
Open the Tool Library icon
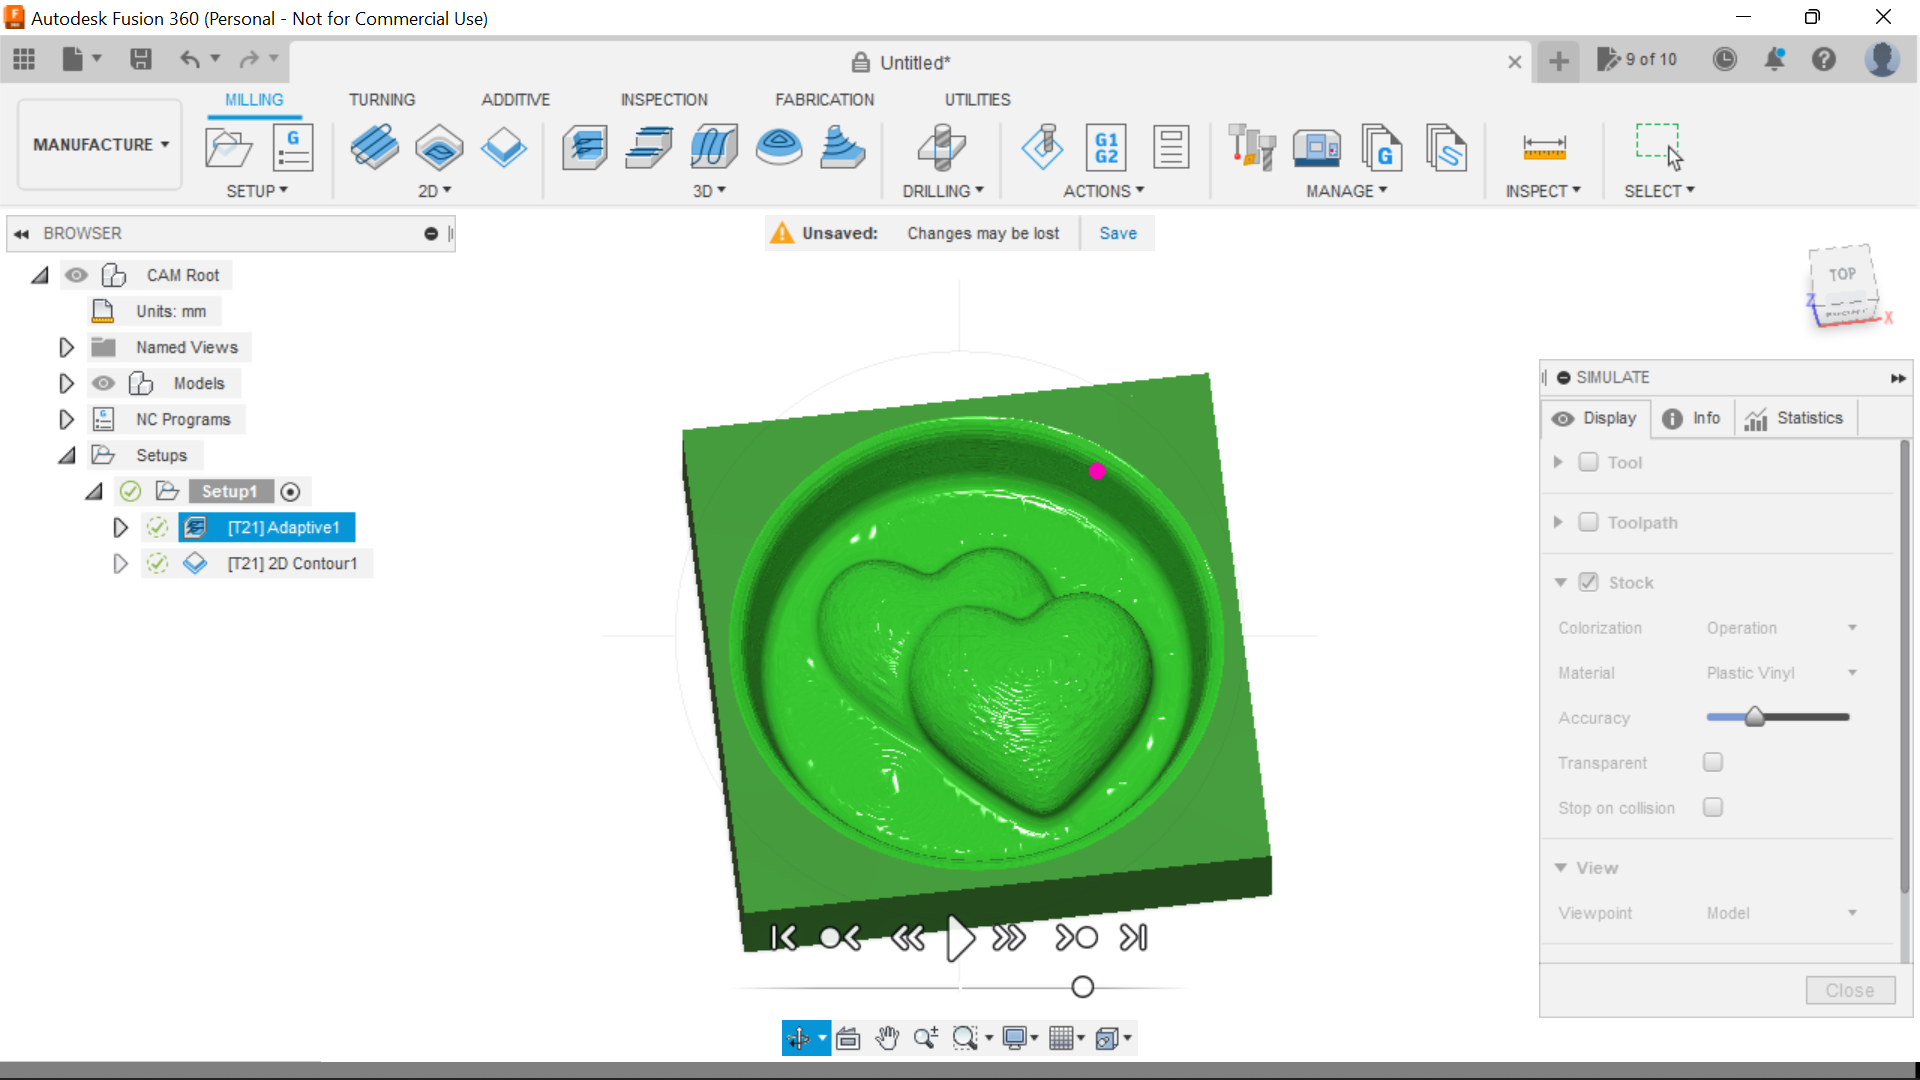(1251, 148)
